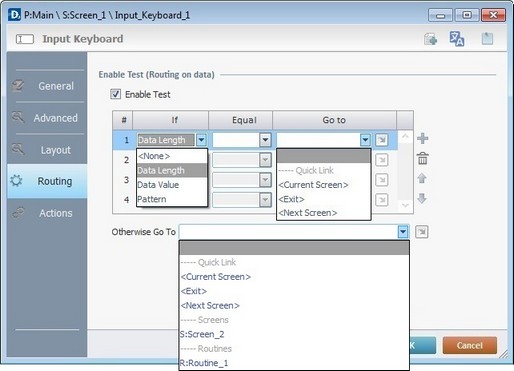Click the Equal column header
Screen dimensions: 514x371
(241, 120)
